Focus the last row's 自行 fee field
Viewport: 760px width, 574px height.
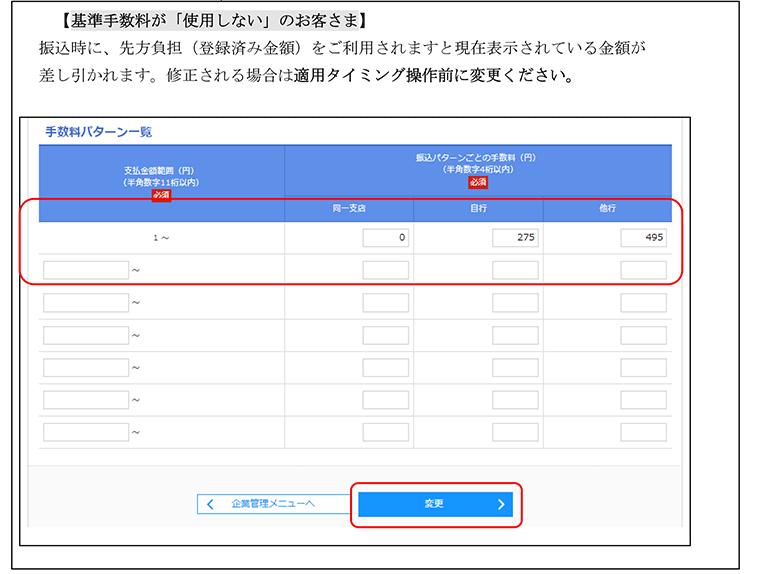pos(515,432)
